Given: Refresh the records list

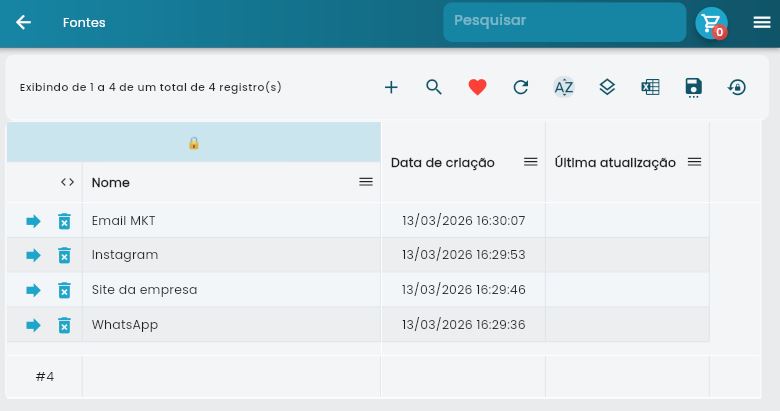Looking at the screenshot, I should [520, 87].
